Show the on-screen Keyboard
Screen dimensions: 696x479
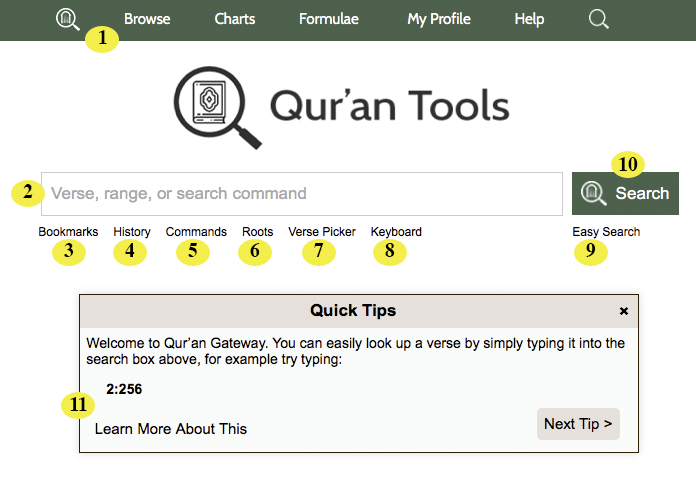pyautogui.click(x=396, y=232)
